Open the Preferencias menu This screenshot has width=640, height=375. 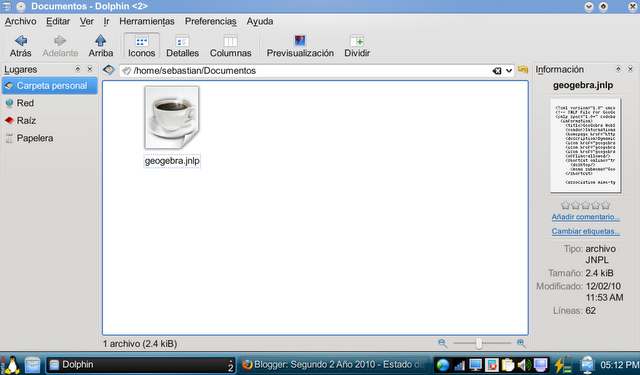[211, 21]
